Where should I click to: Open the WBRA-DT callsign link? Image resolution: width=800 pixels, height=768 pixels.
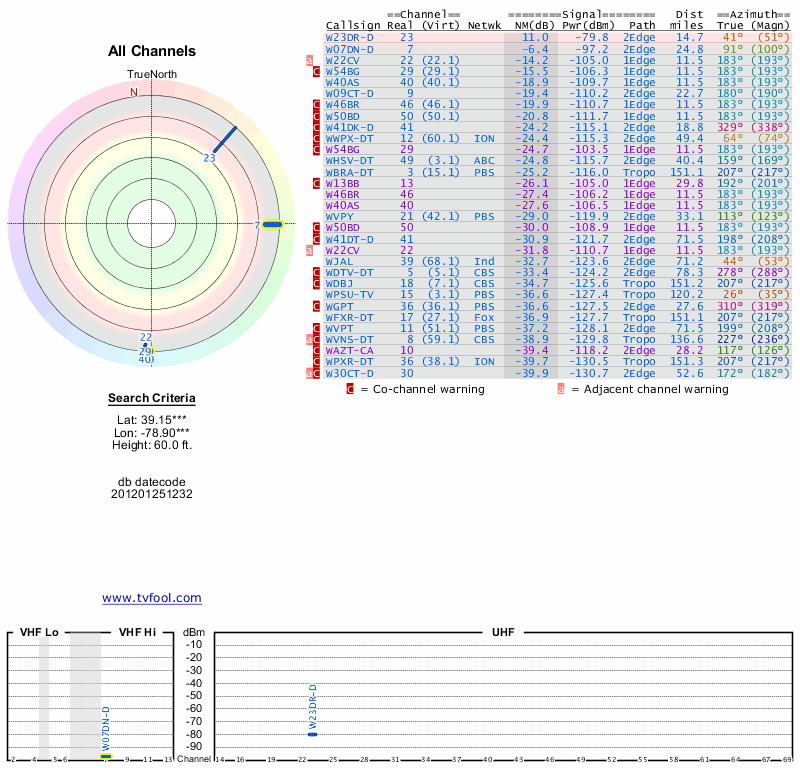coord(349,172)
